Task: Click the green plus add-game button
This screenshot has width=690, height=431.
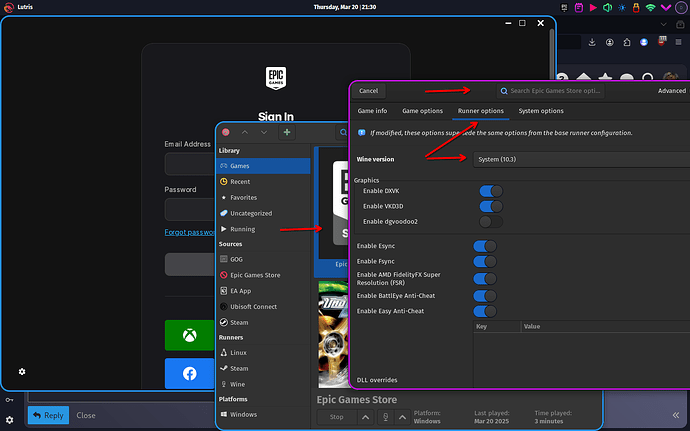Action: tap(287, 132)
